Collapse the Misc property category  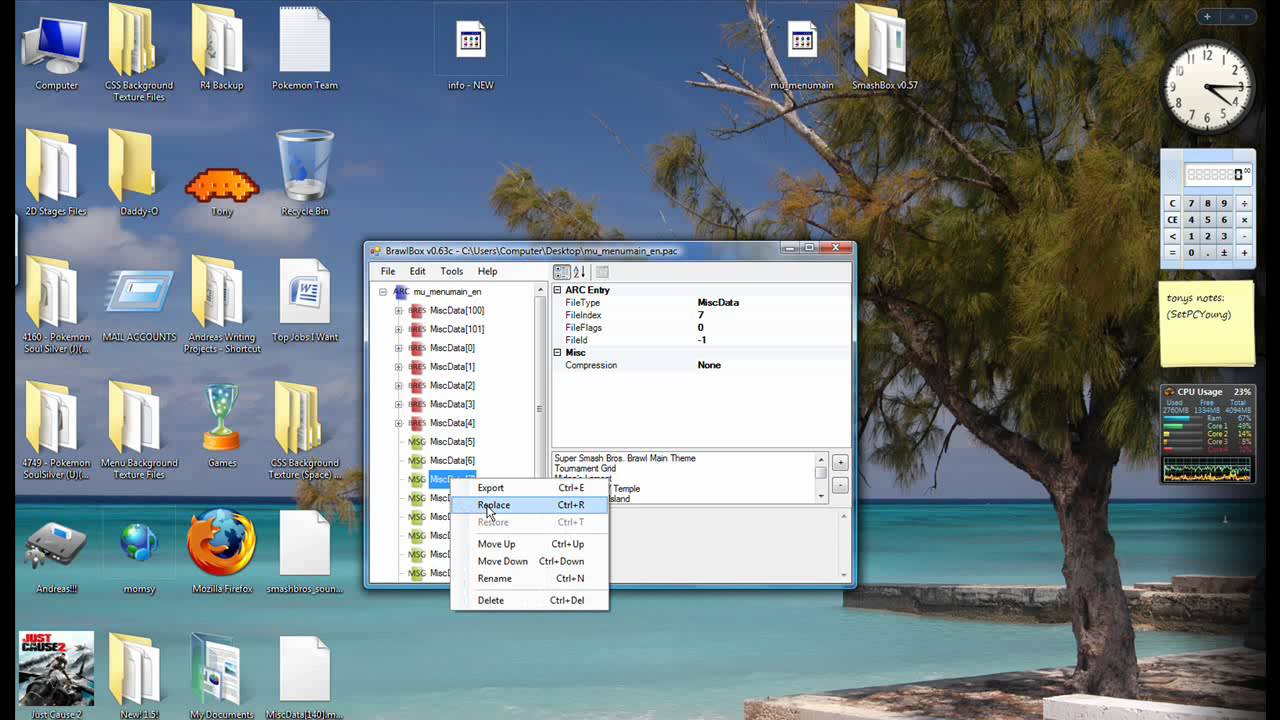[558, 352]
